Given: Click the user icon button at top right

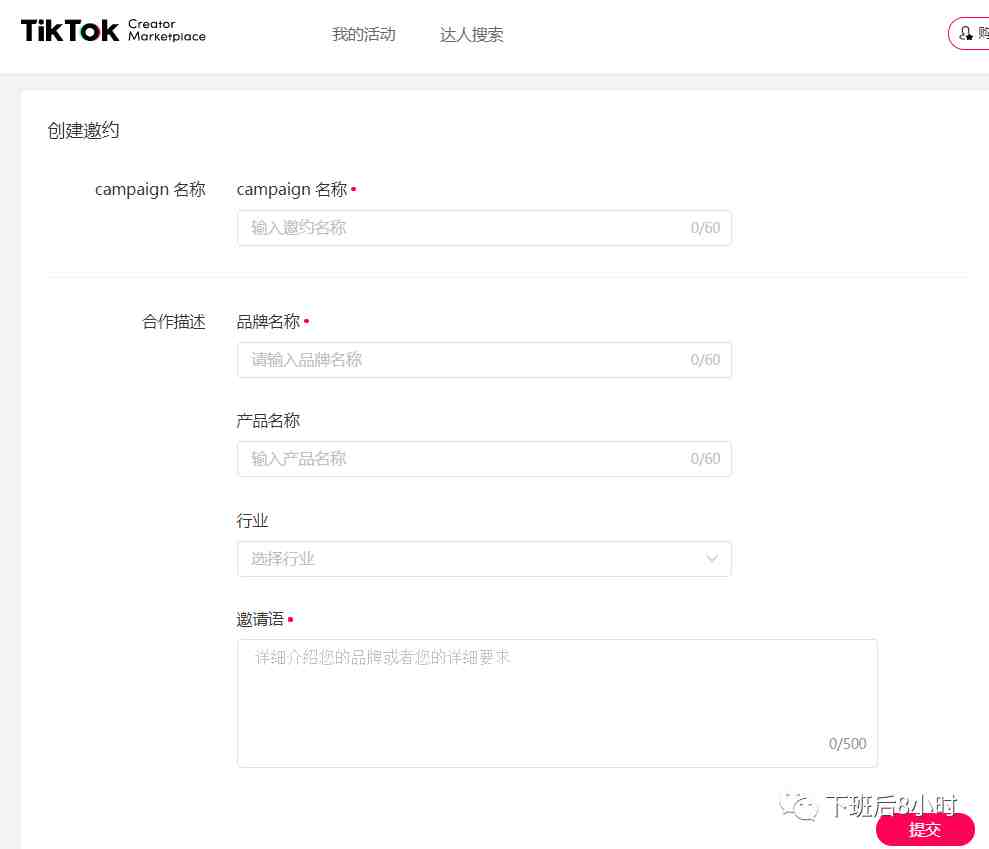Looking at the screenshot, I should (969, 33).
